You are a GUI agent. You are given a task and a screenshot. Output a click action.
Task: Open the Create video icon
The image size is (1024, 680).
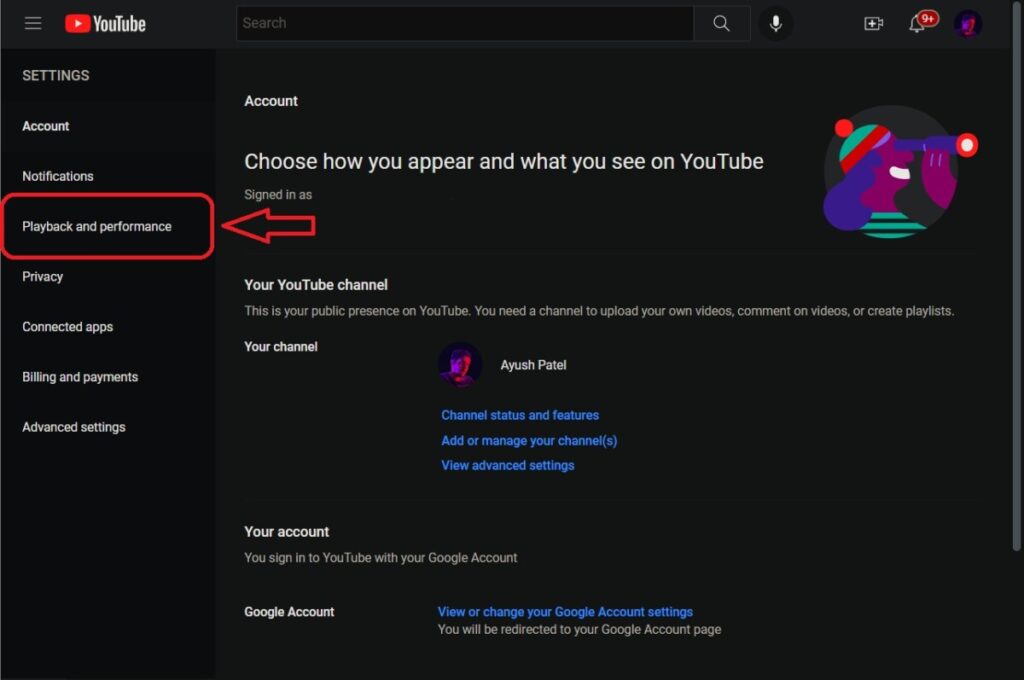tap(873, 23)
